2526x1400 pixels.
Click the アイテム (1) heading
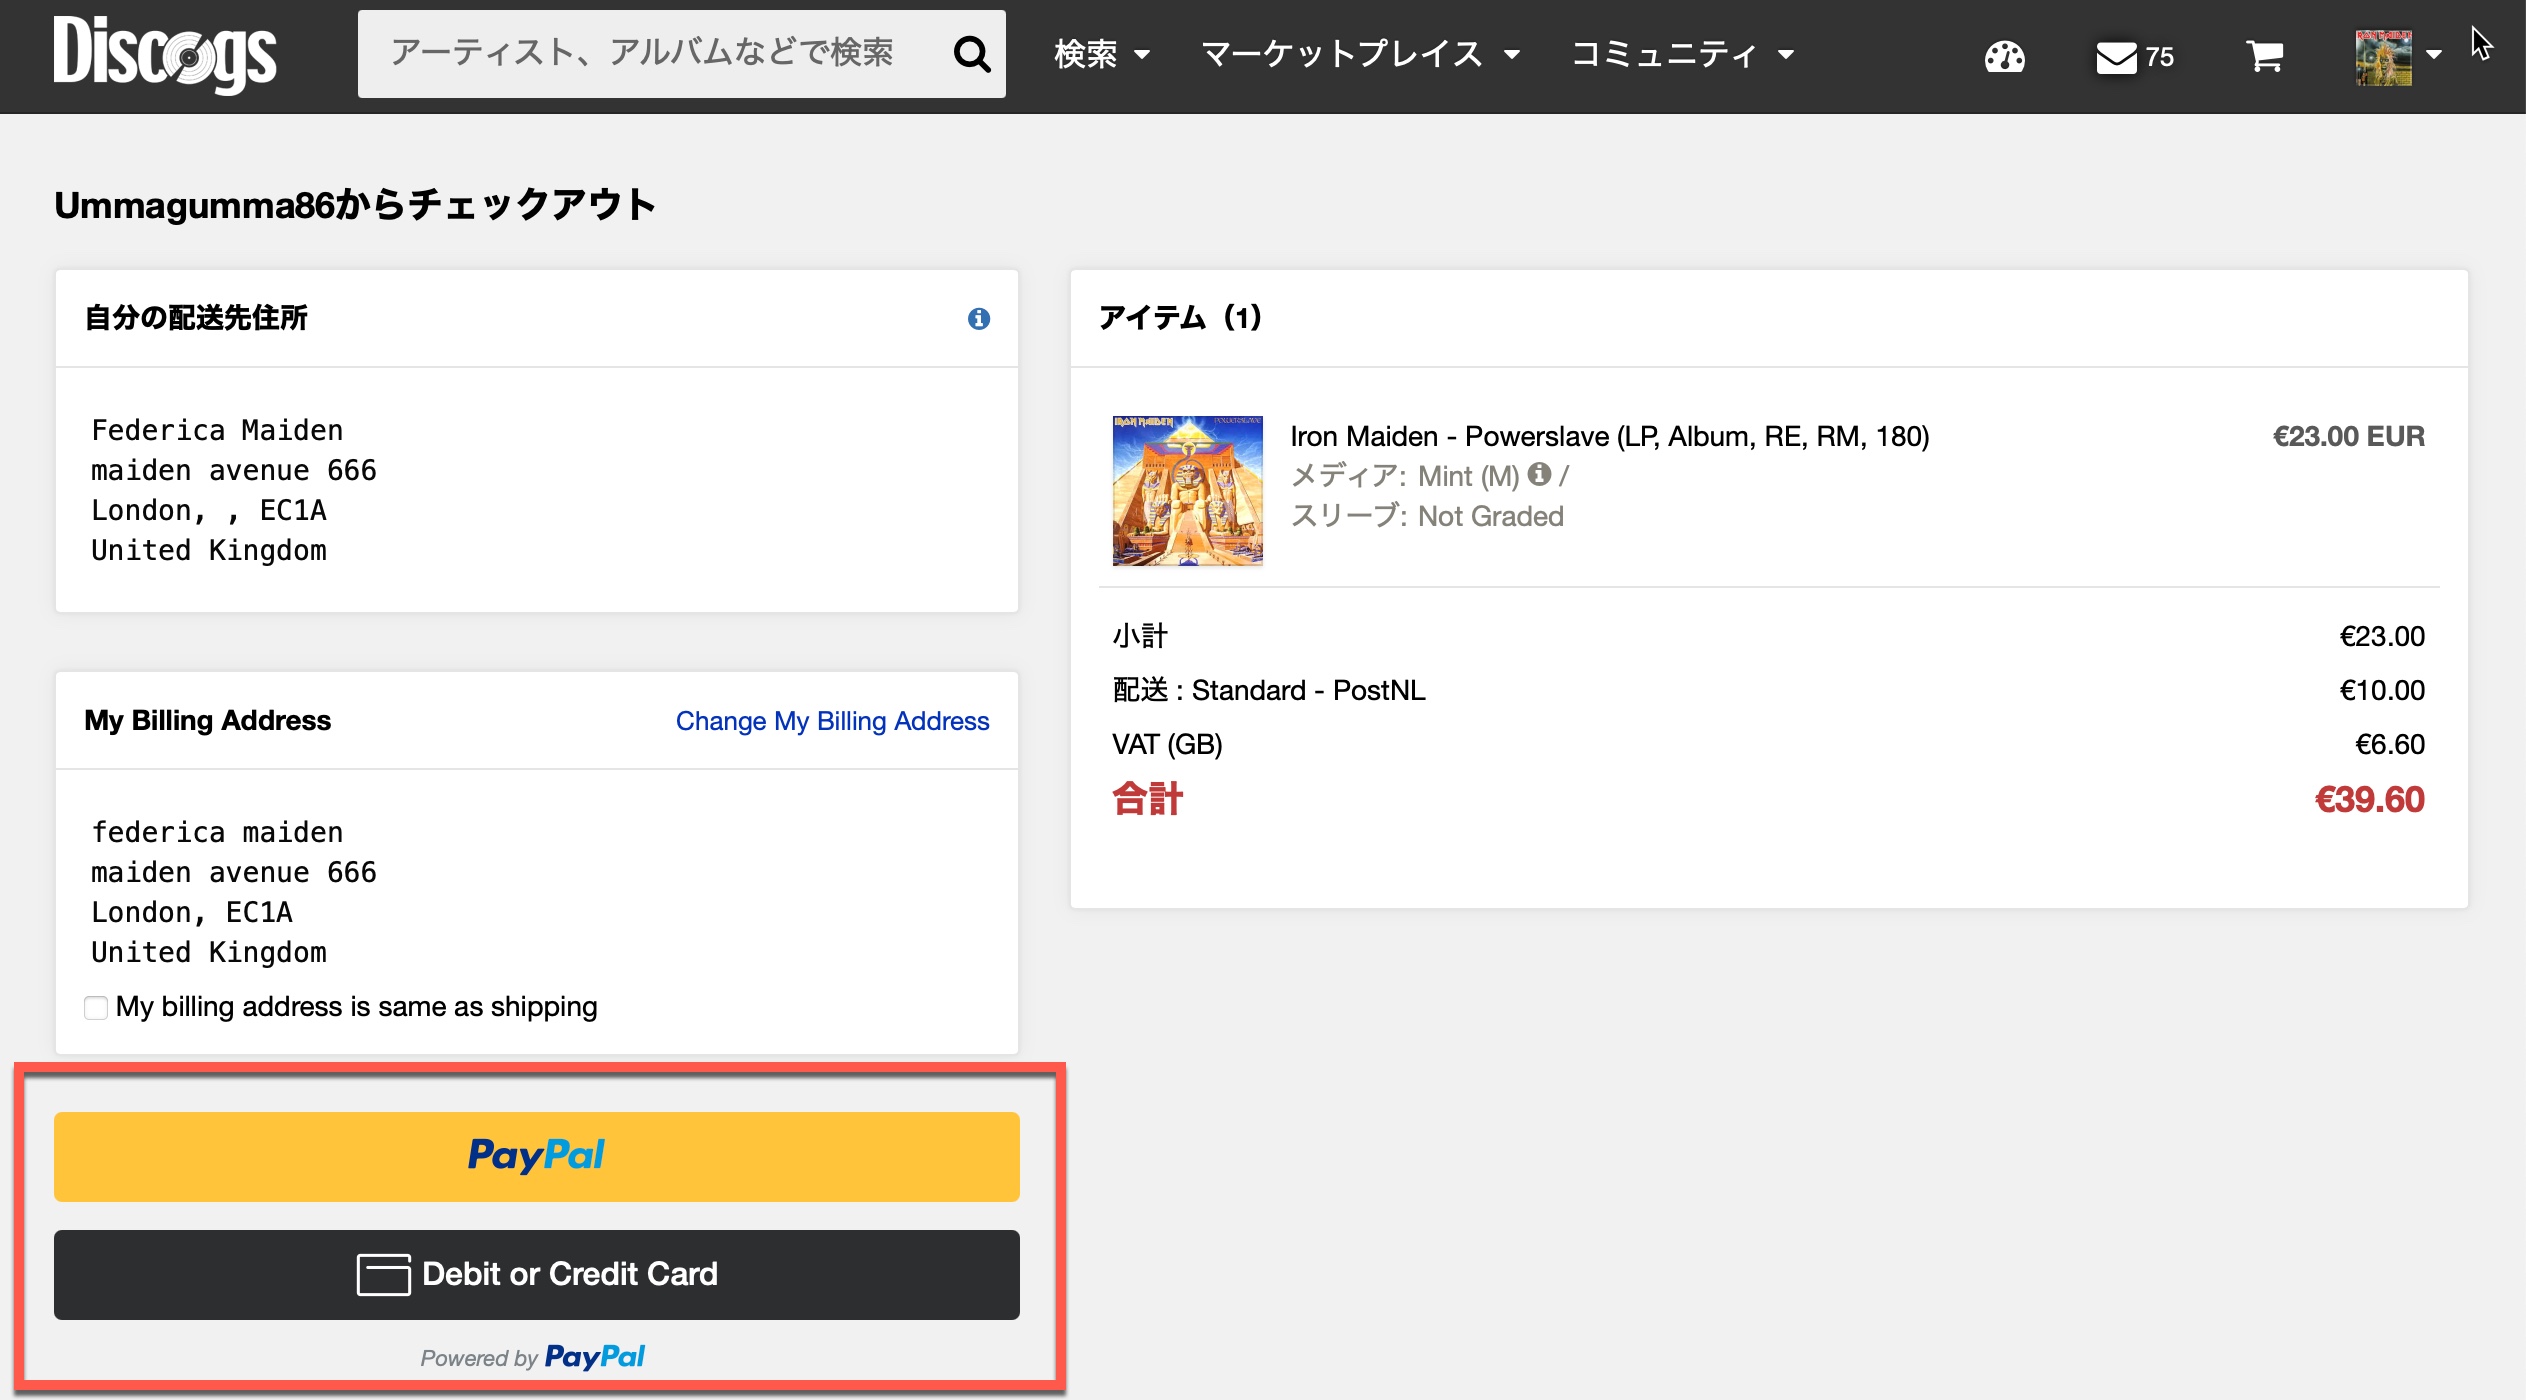(1180, 318)
